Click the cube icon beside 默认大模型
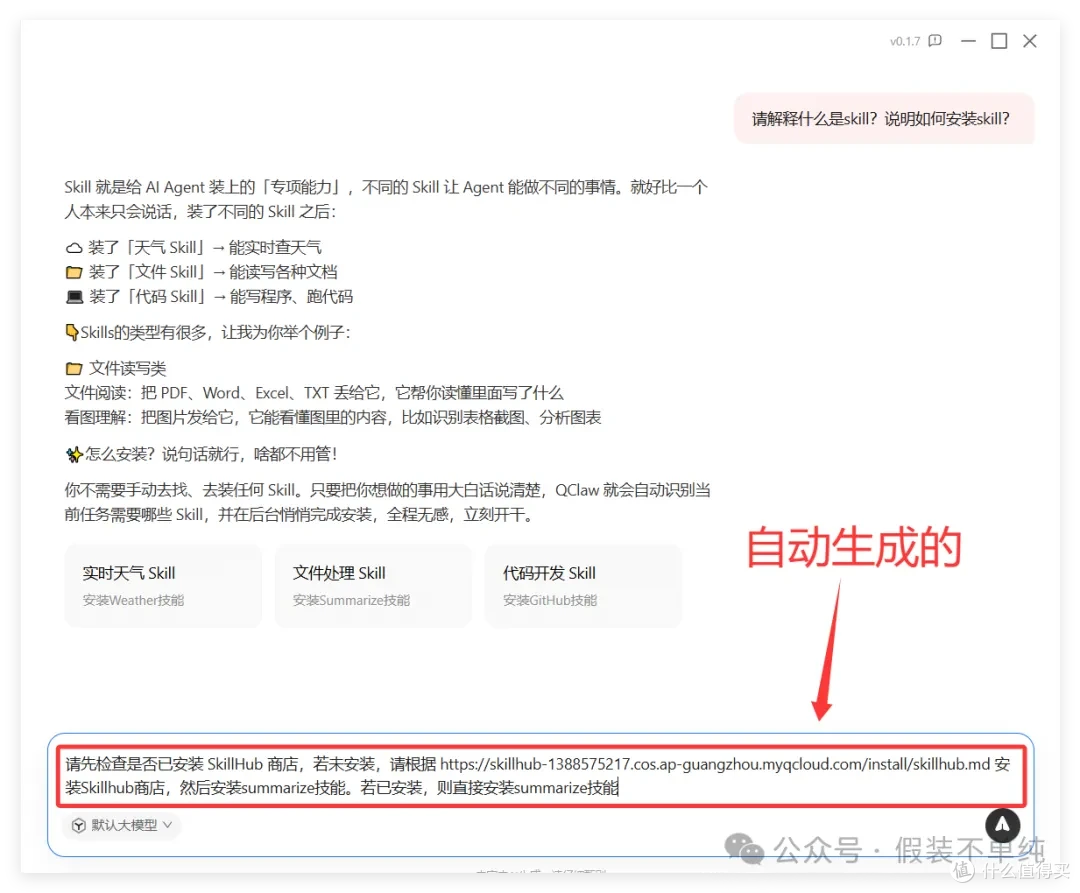The image size is (1080, 893). (79, 825)
